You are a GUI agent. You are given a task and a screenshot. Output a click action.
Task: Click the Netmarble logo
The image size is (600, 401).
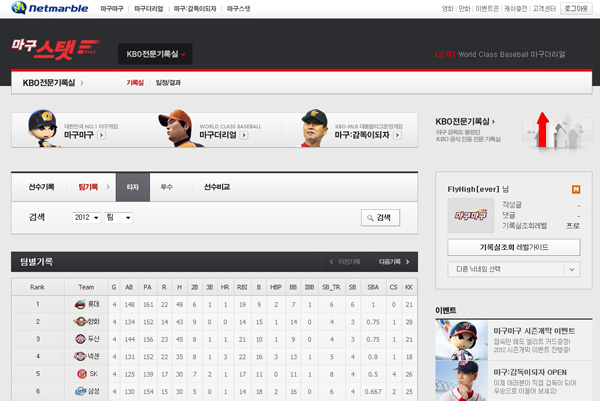[x=47, y=8]
